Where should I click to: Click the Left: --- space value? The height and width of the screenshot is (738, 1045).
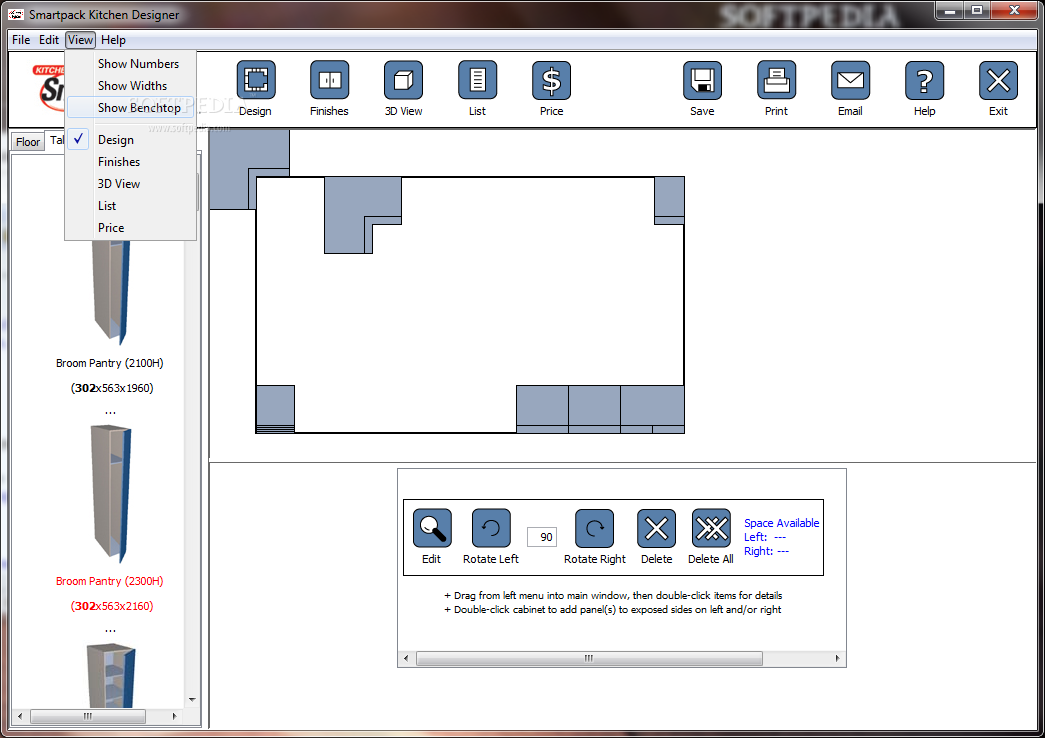pyautogui.click(x=765, y=537)
